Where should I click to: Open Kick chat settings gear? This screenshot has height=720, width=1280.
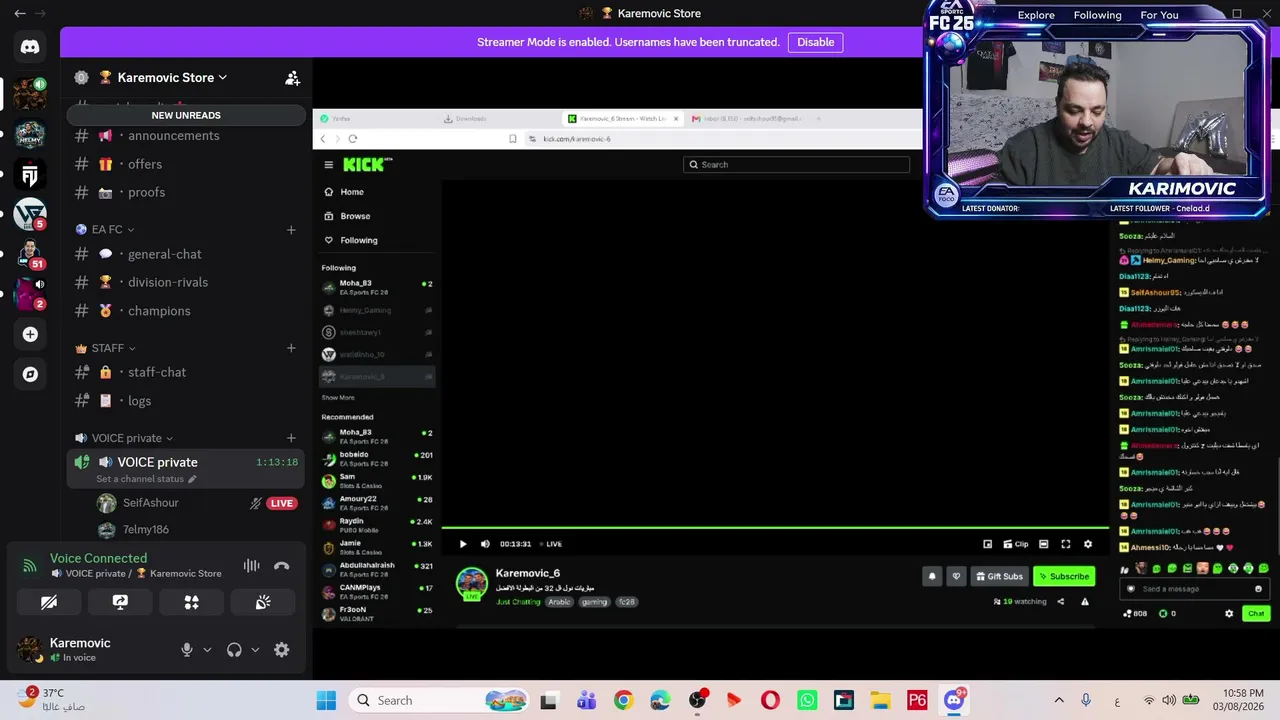(1229, 614)
